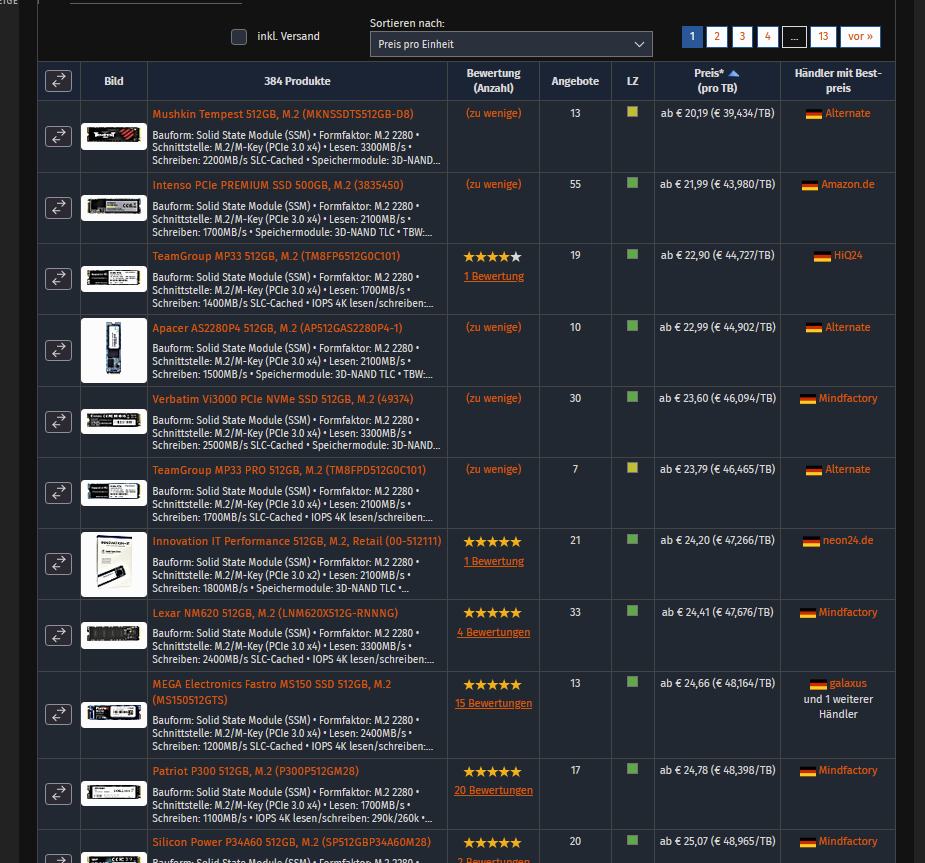
Task: Open '15 Bewertungen' for MEGA Electronics Fastro
Action: 493,703
